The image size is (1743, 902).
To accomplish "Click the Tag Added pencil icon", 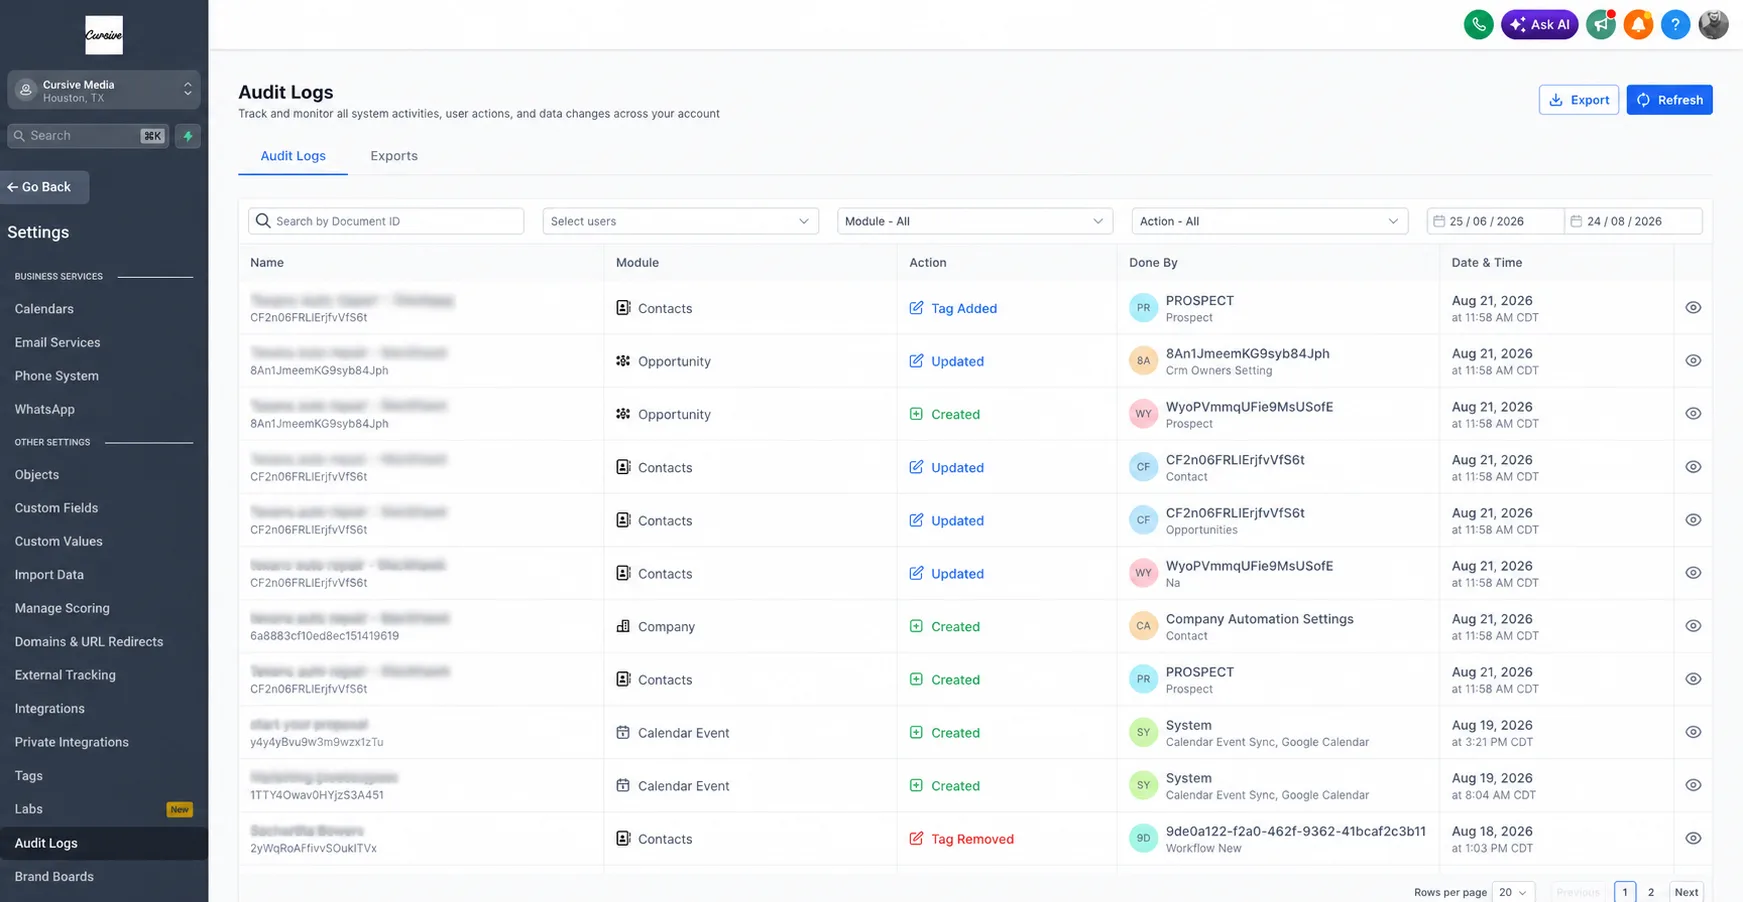I will pos(916,308).
